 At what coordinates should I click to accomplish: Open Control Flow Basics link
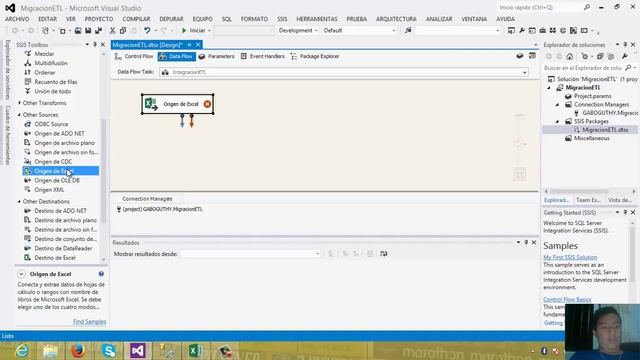point(567,300)
